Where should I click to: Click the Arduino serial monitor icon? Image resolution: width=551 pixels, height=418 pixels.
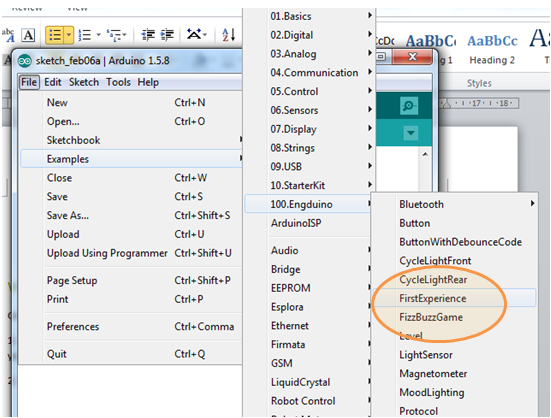point(409,105)
